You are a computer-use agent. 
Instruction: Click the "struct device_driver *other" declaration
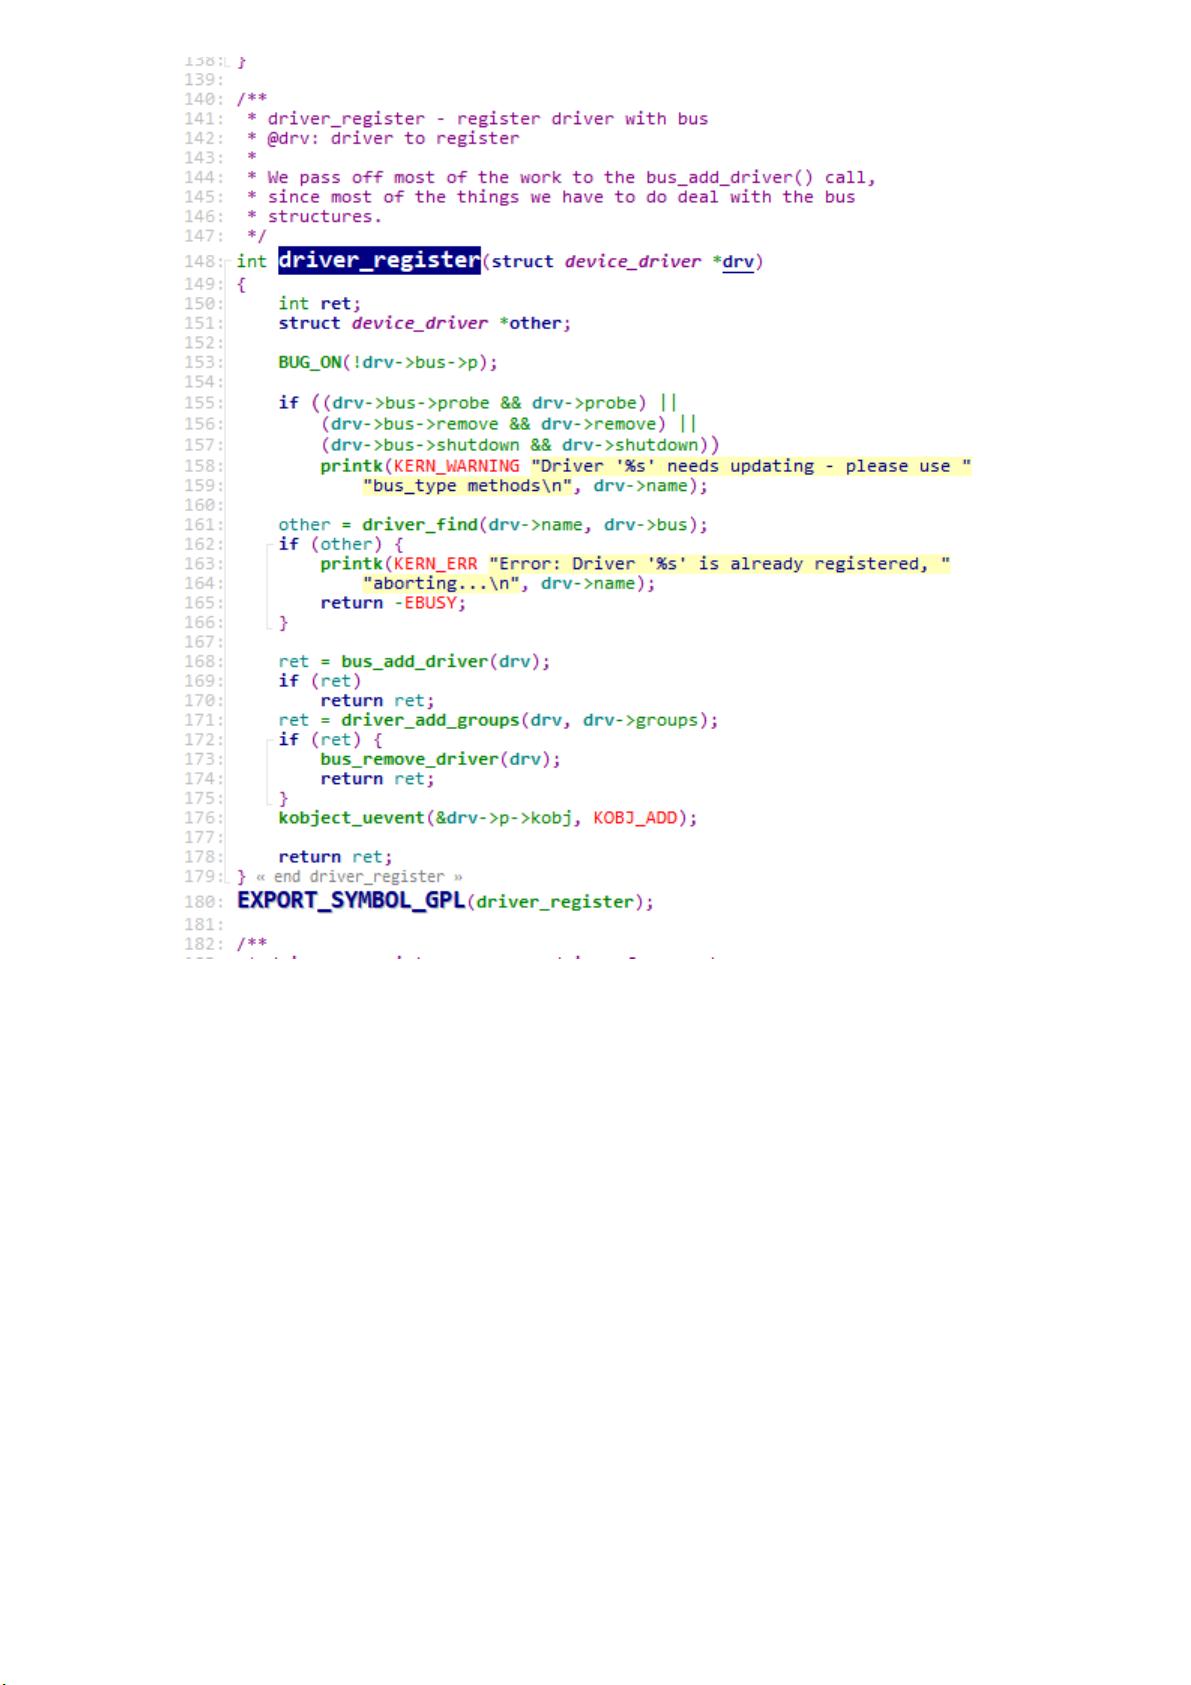pos(425,323)
